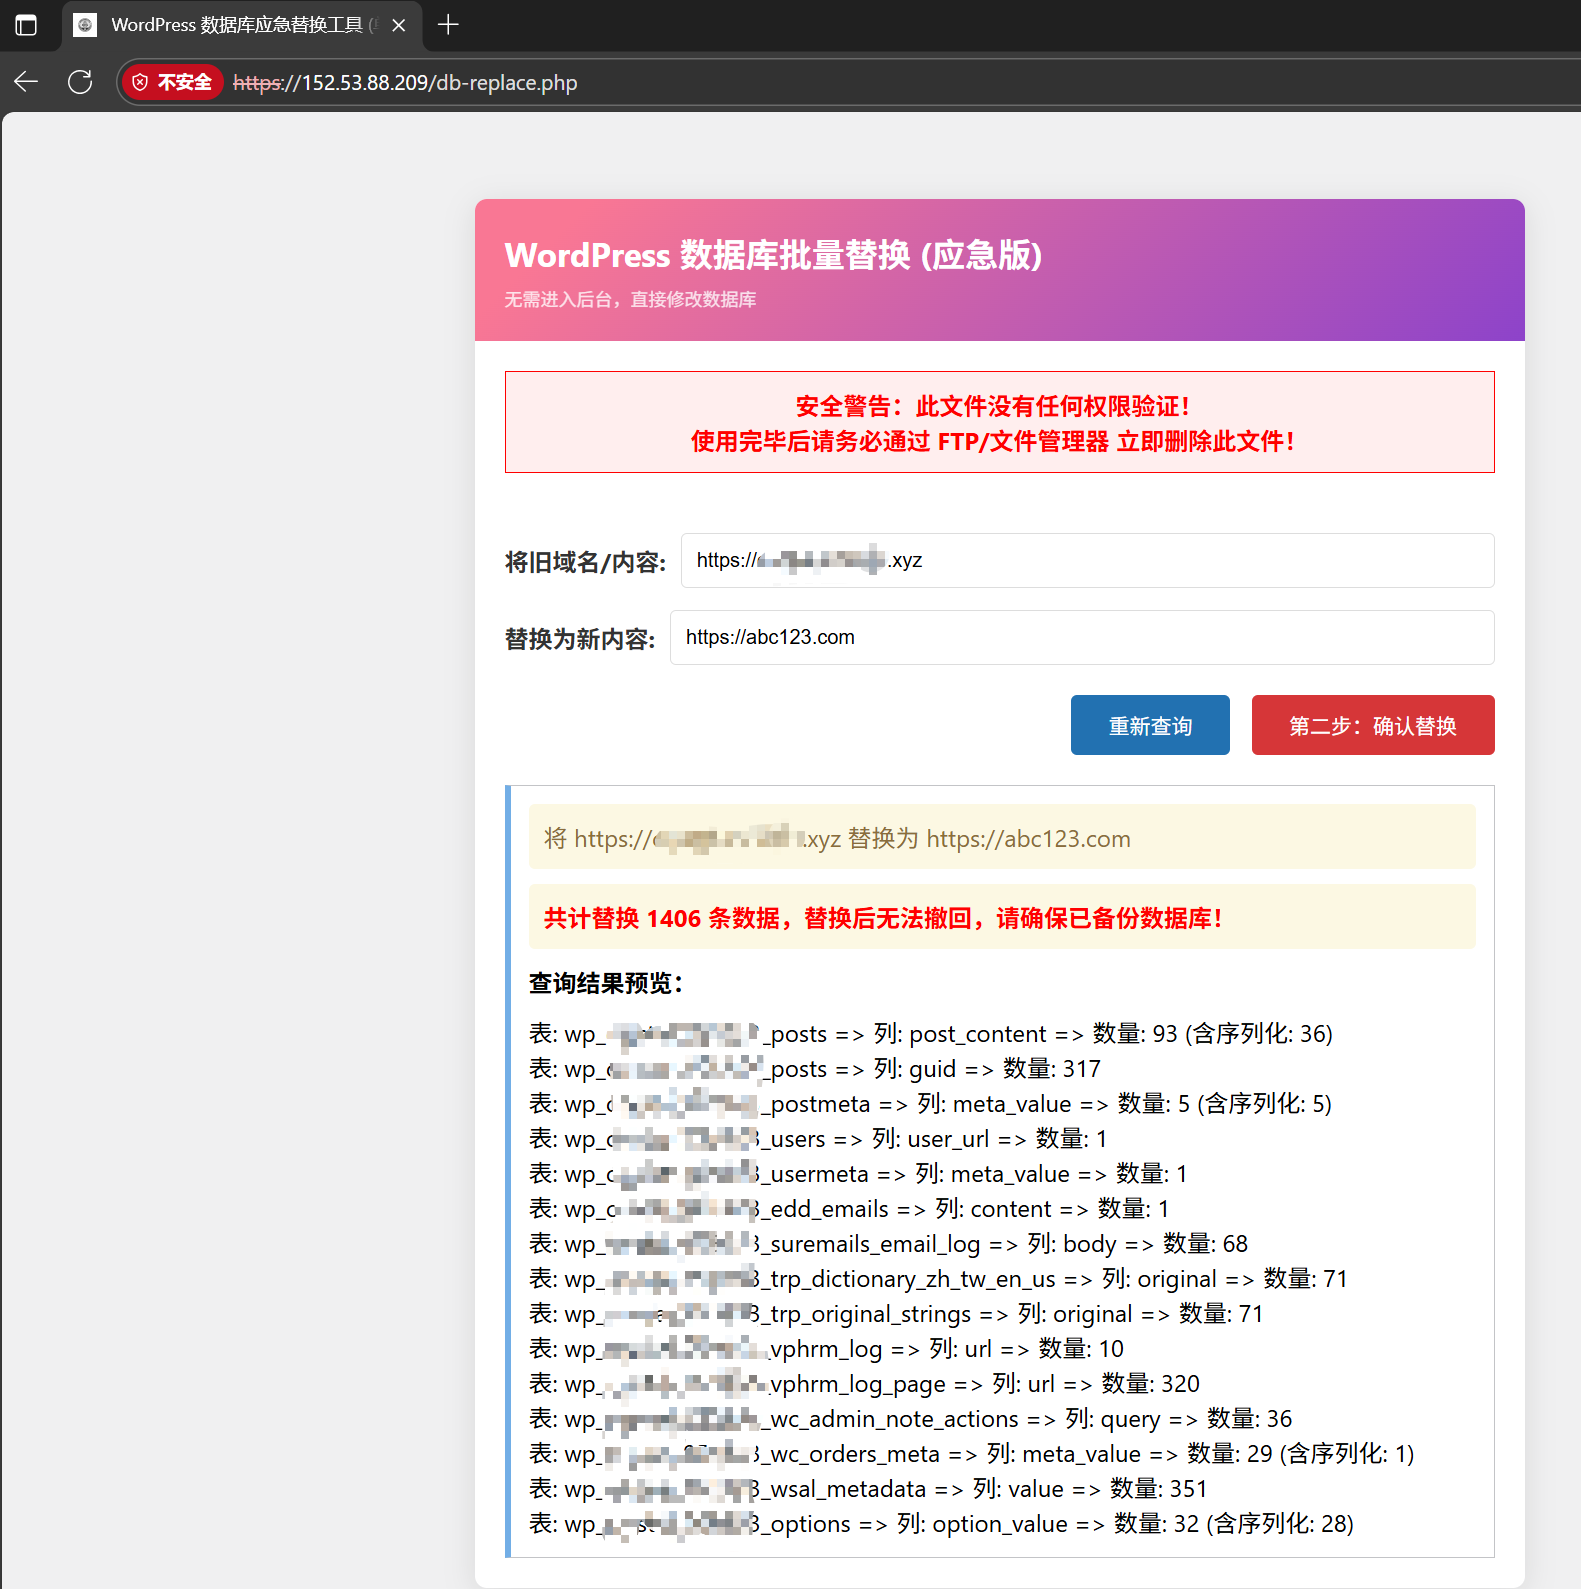Select the user_url 数量: 1 row
Image resolution: width=1581 pixels, height=1589 pixels.
pyautogui.click(x=818, y=1139)
